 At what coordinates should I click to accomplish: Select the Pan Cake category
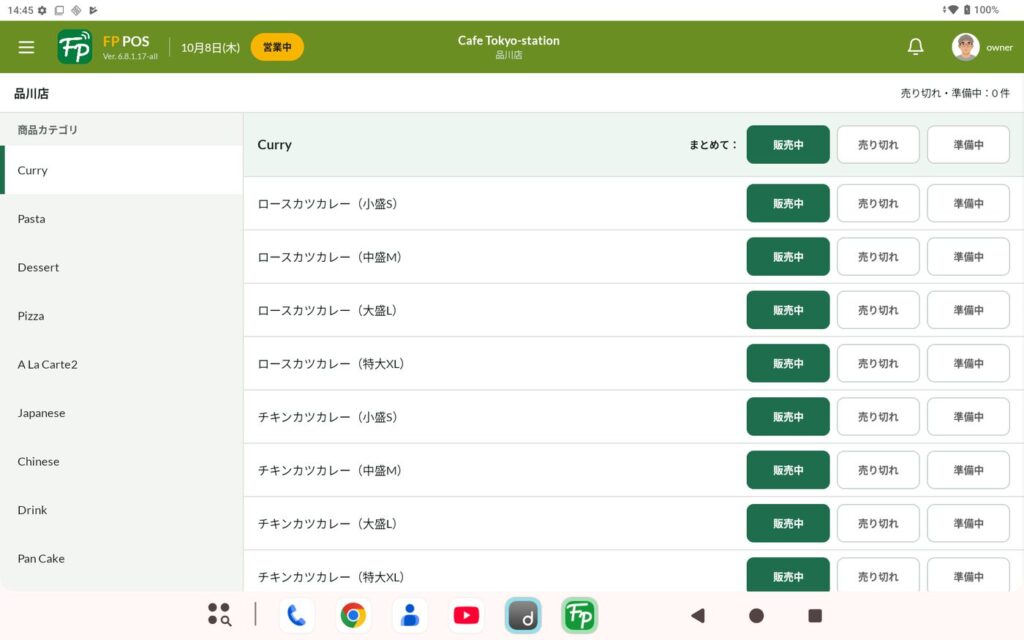(121, 558)
